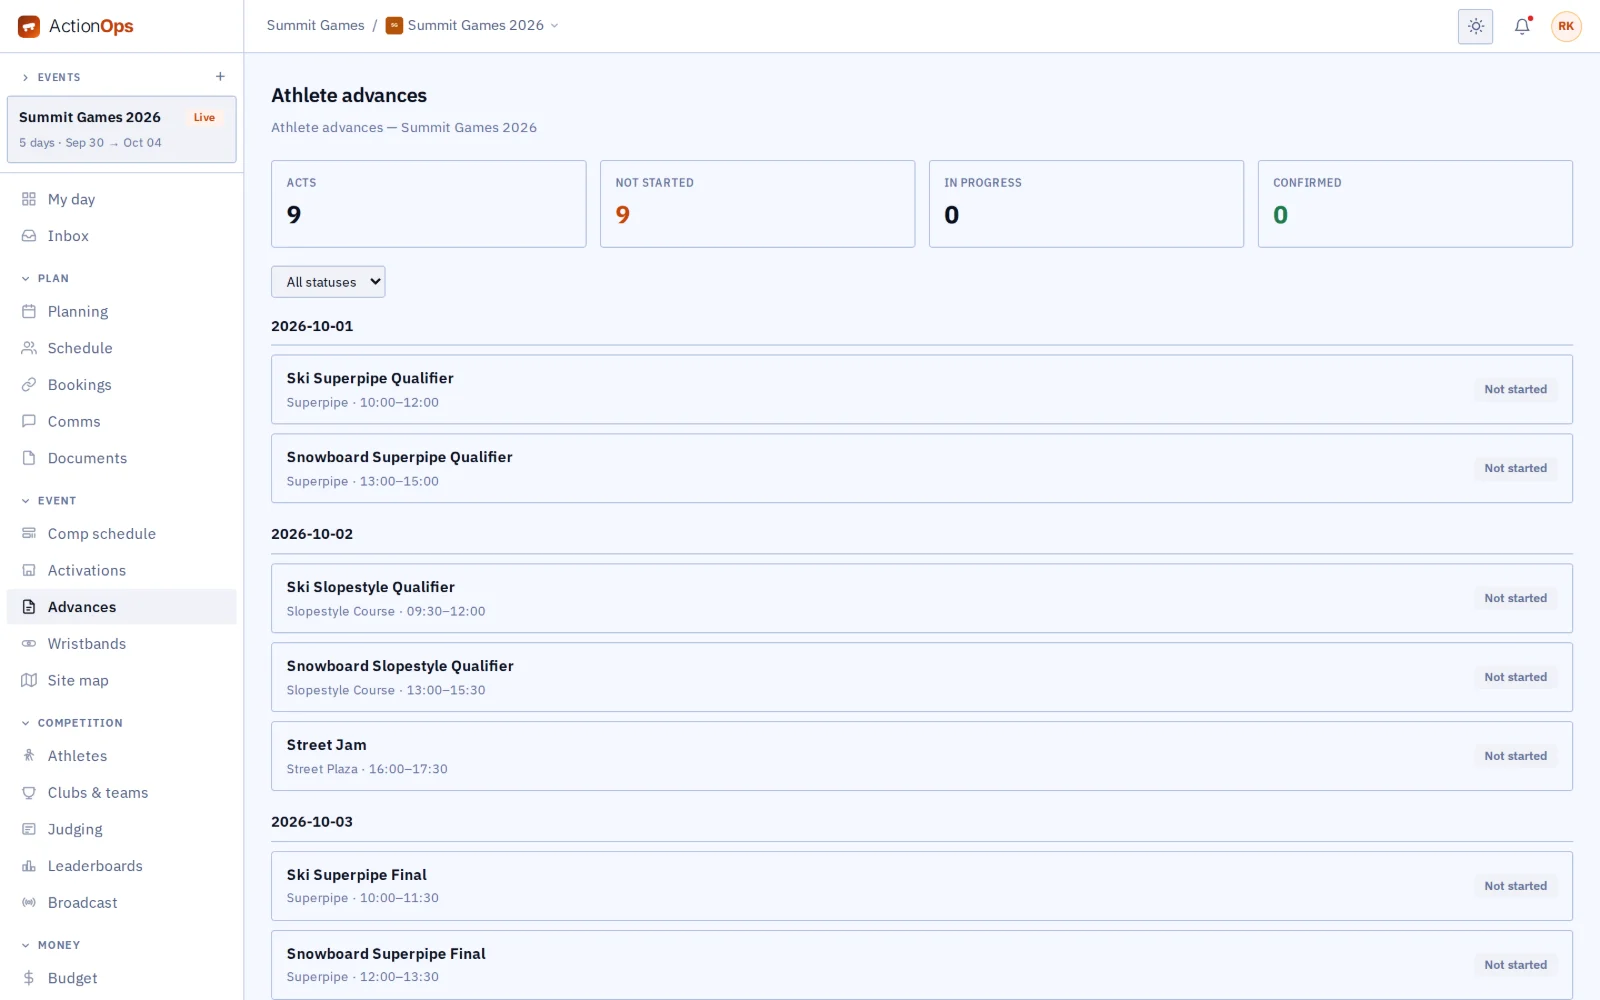Image resolution: width=1600 pixels, height=1000 pixels.
Task: Click the Site map icon
Action: pos(29,680)
